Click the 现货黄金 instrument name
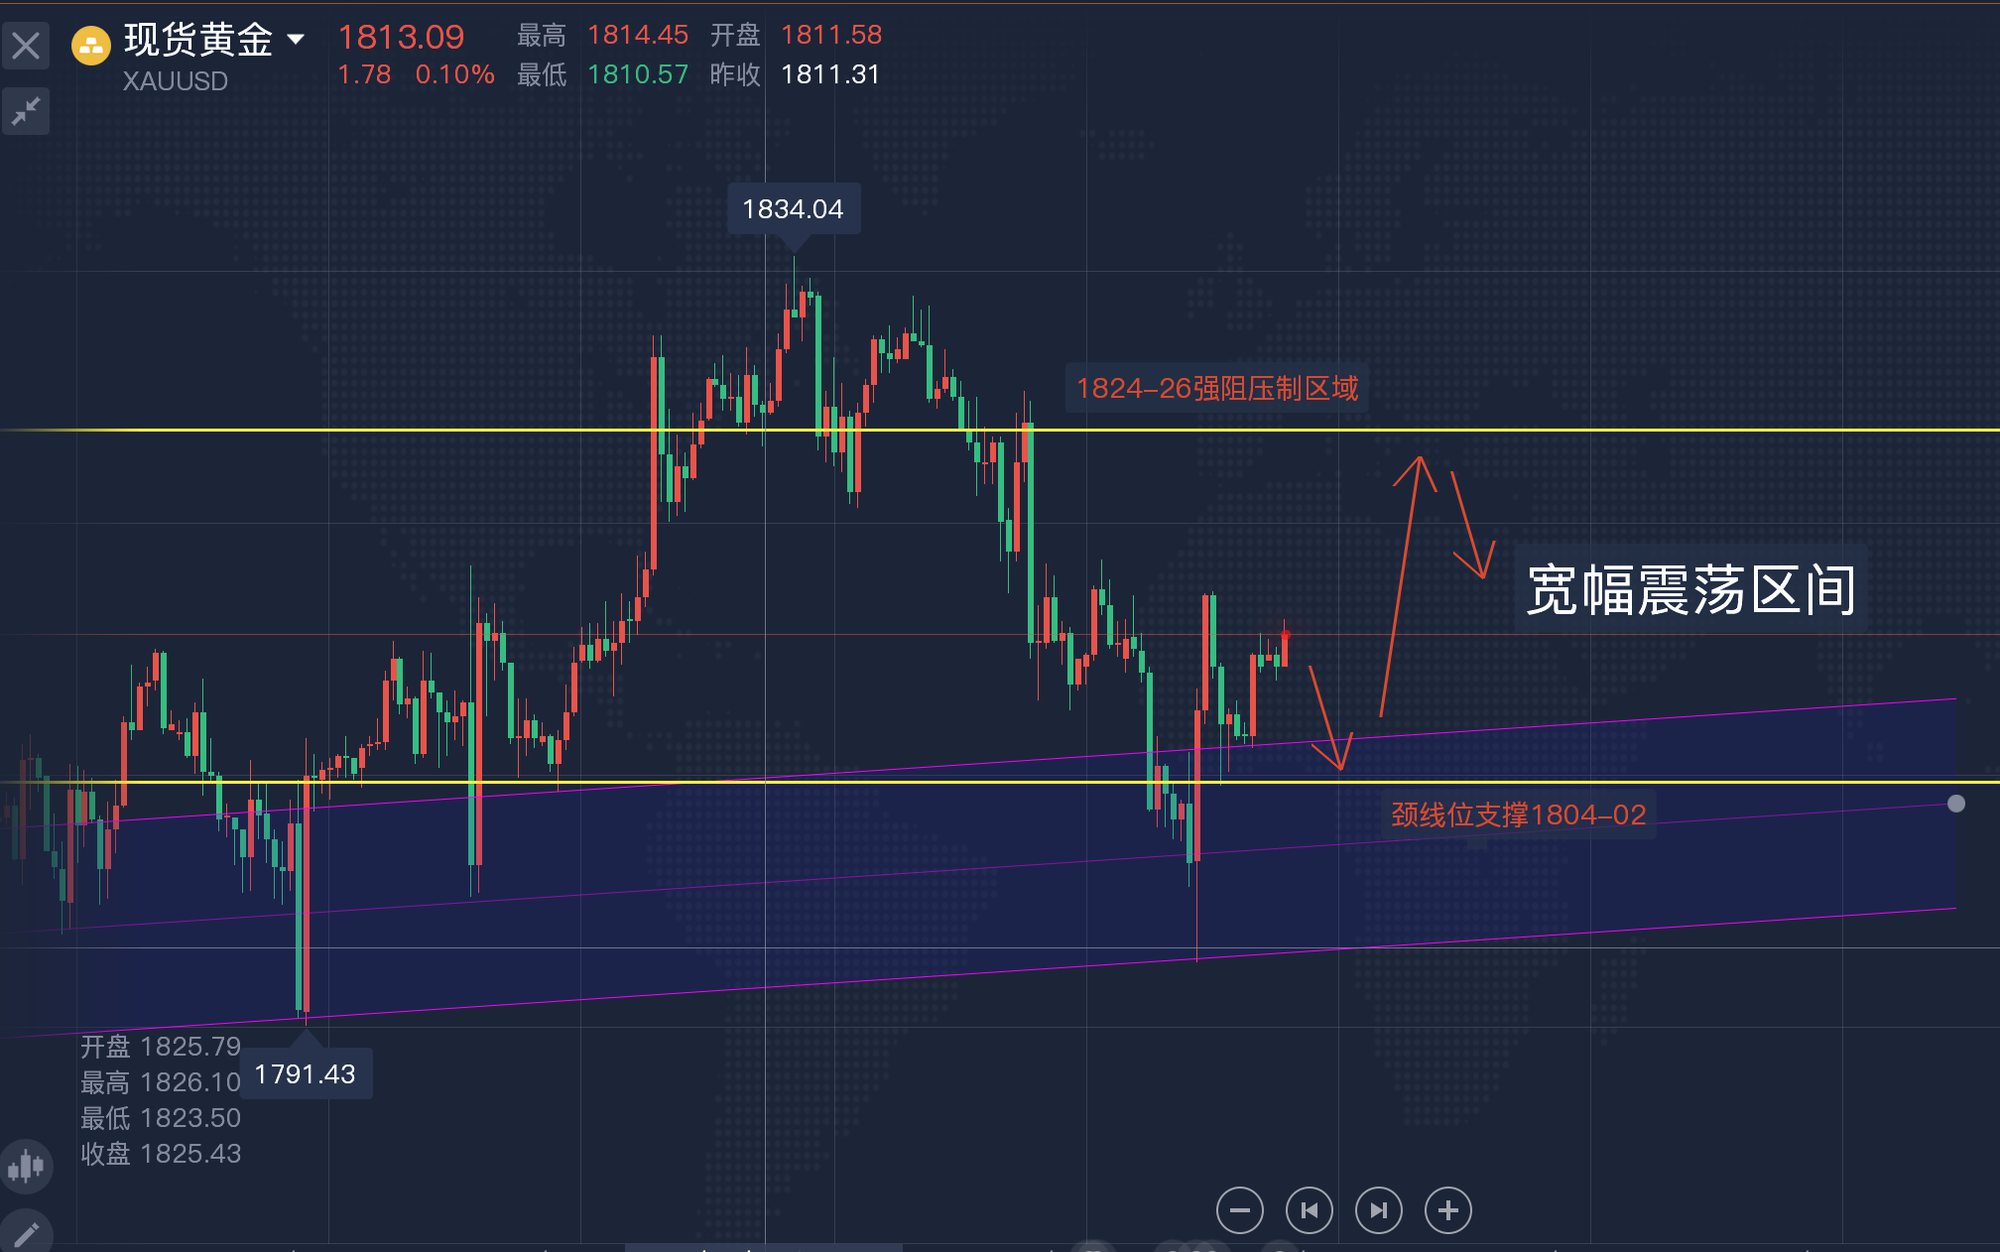 pos(198,40)
